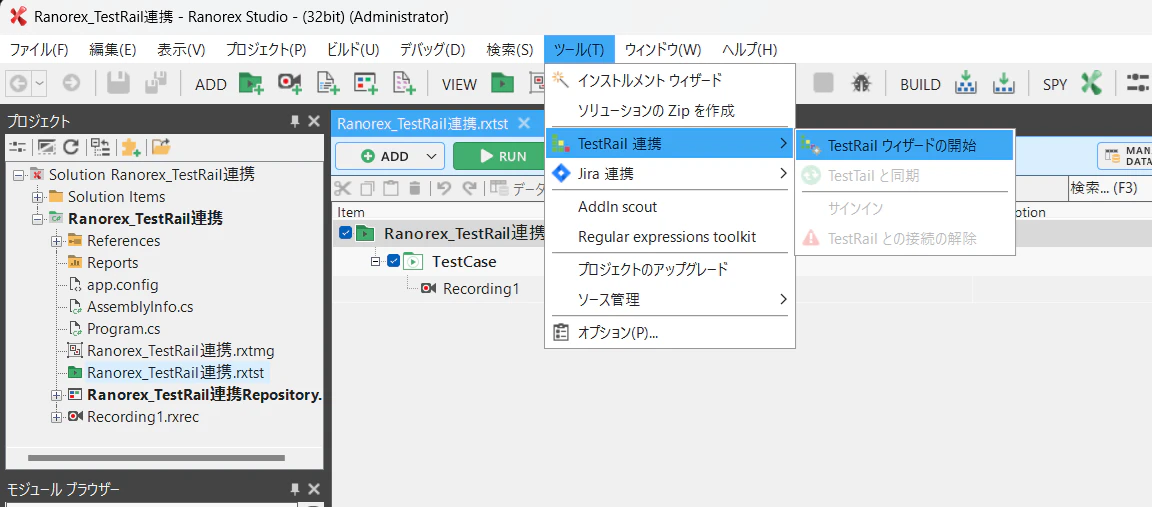Click the Build solution icon after BUILD label

(x=966, y=83)
